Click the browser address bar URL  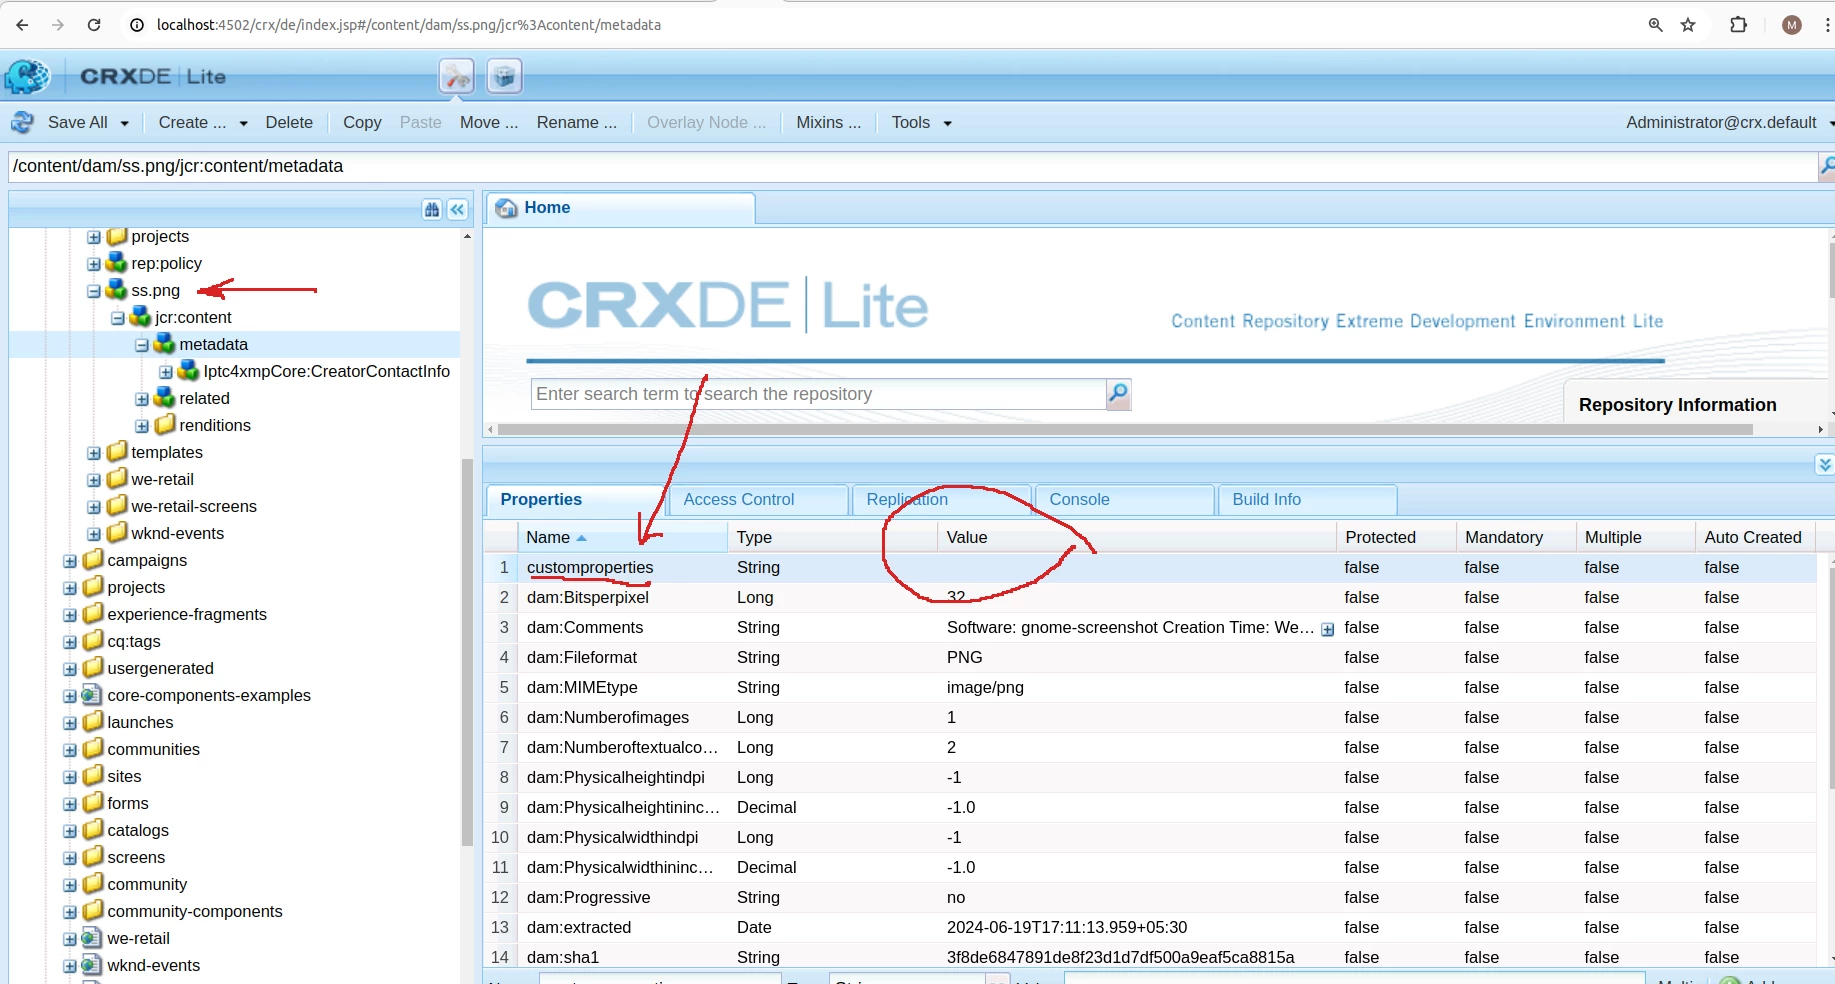coord(409,25)
